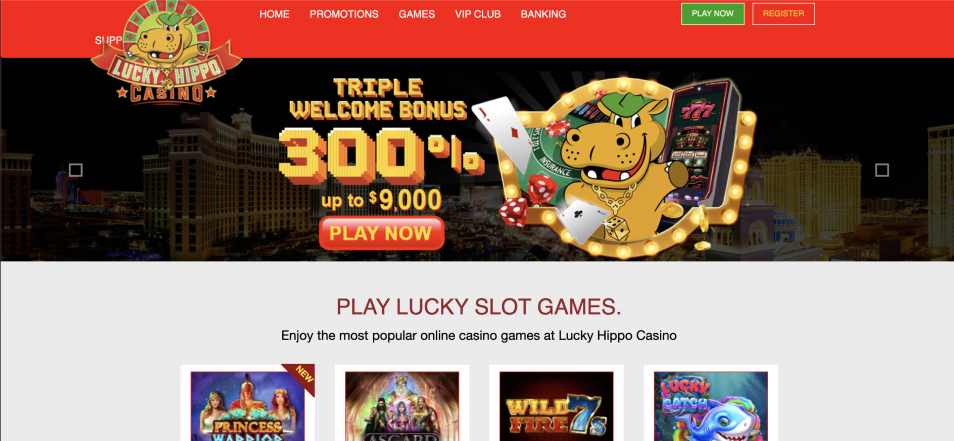Open the Games section

[x=417, y=14]
